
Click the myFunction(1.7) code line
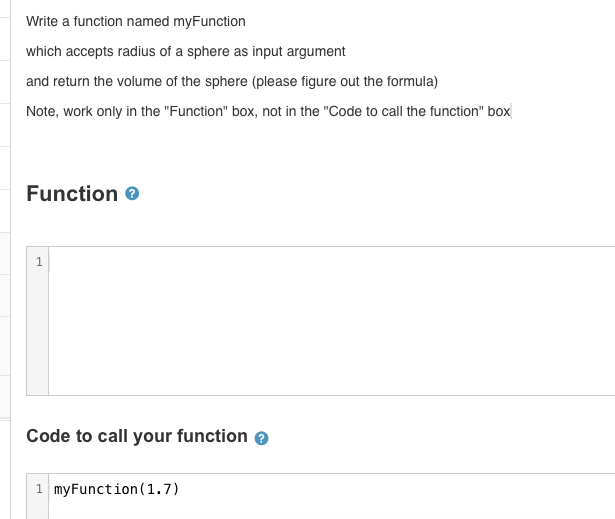pos(116,489)
